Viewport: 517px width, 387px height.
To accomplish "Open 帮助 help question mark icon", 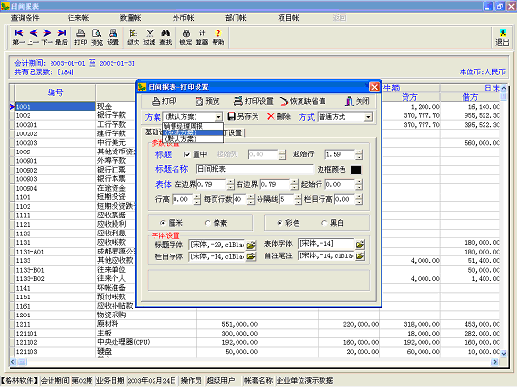I will click(218, 37).
